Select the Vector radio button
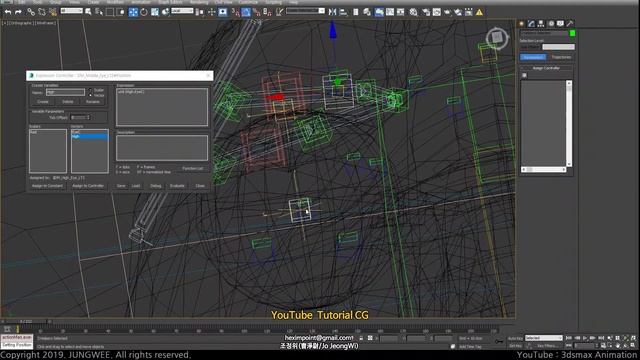This screenshot has width=640, height=360. [90, 95]
